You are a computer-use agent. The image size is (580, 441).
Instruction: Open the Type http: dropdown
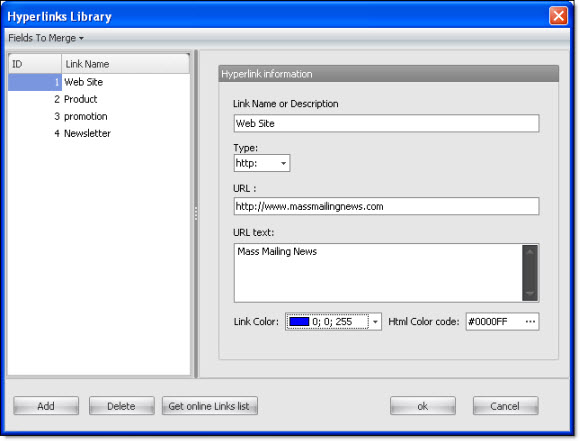point(262,163)
